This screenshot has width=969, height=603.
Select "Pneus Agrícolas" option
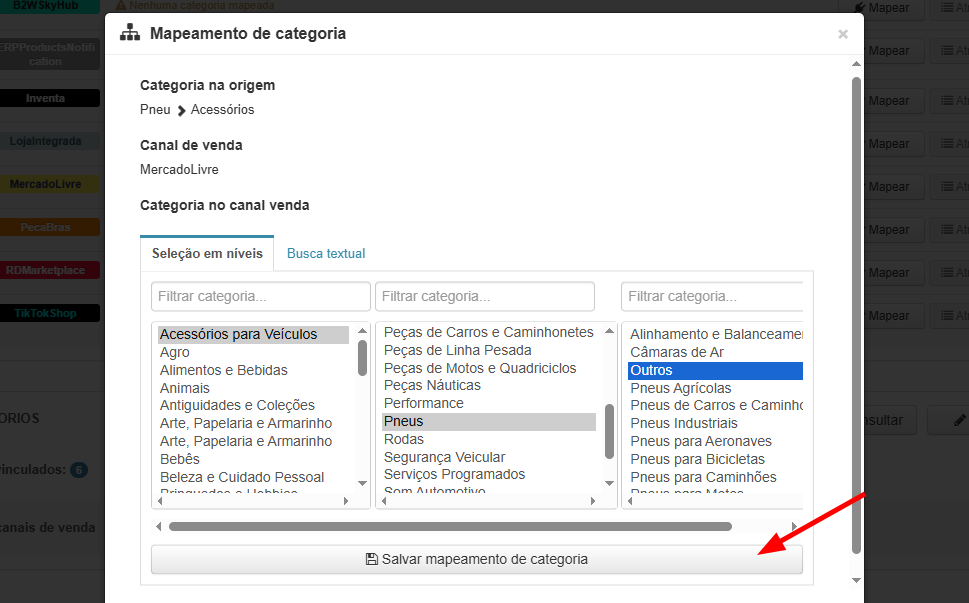pyautogui.click(x=681, y=388)
